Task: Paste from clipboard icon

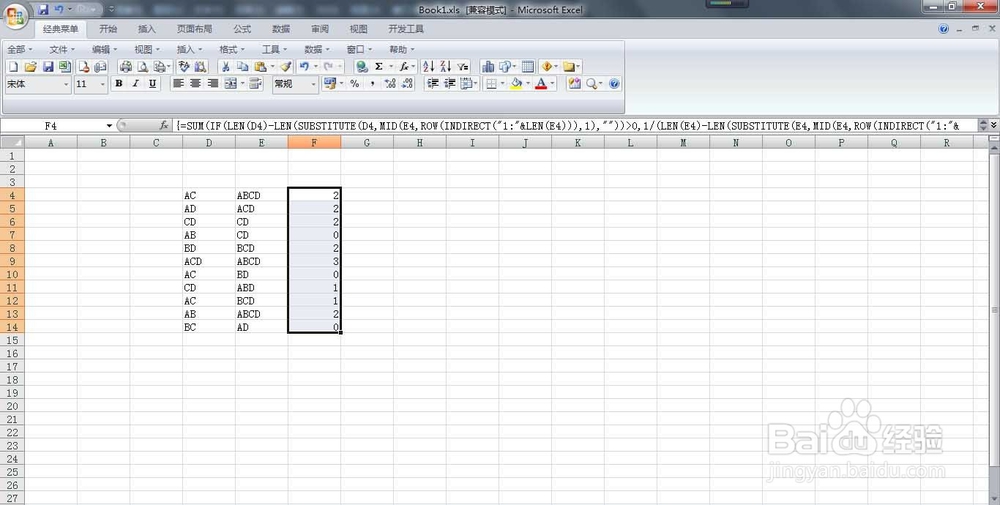Action: (260, 66)
